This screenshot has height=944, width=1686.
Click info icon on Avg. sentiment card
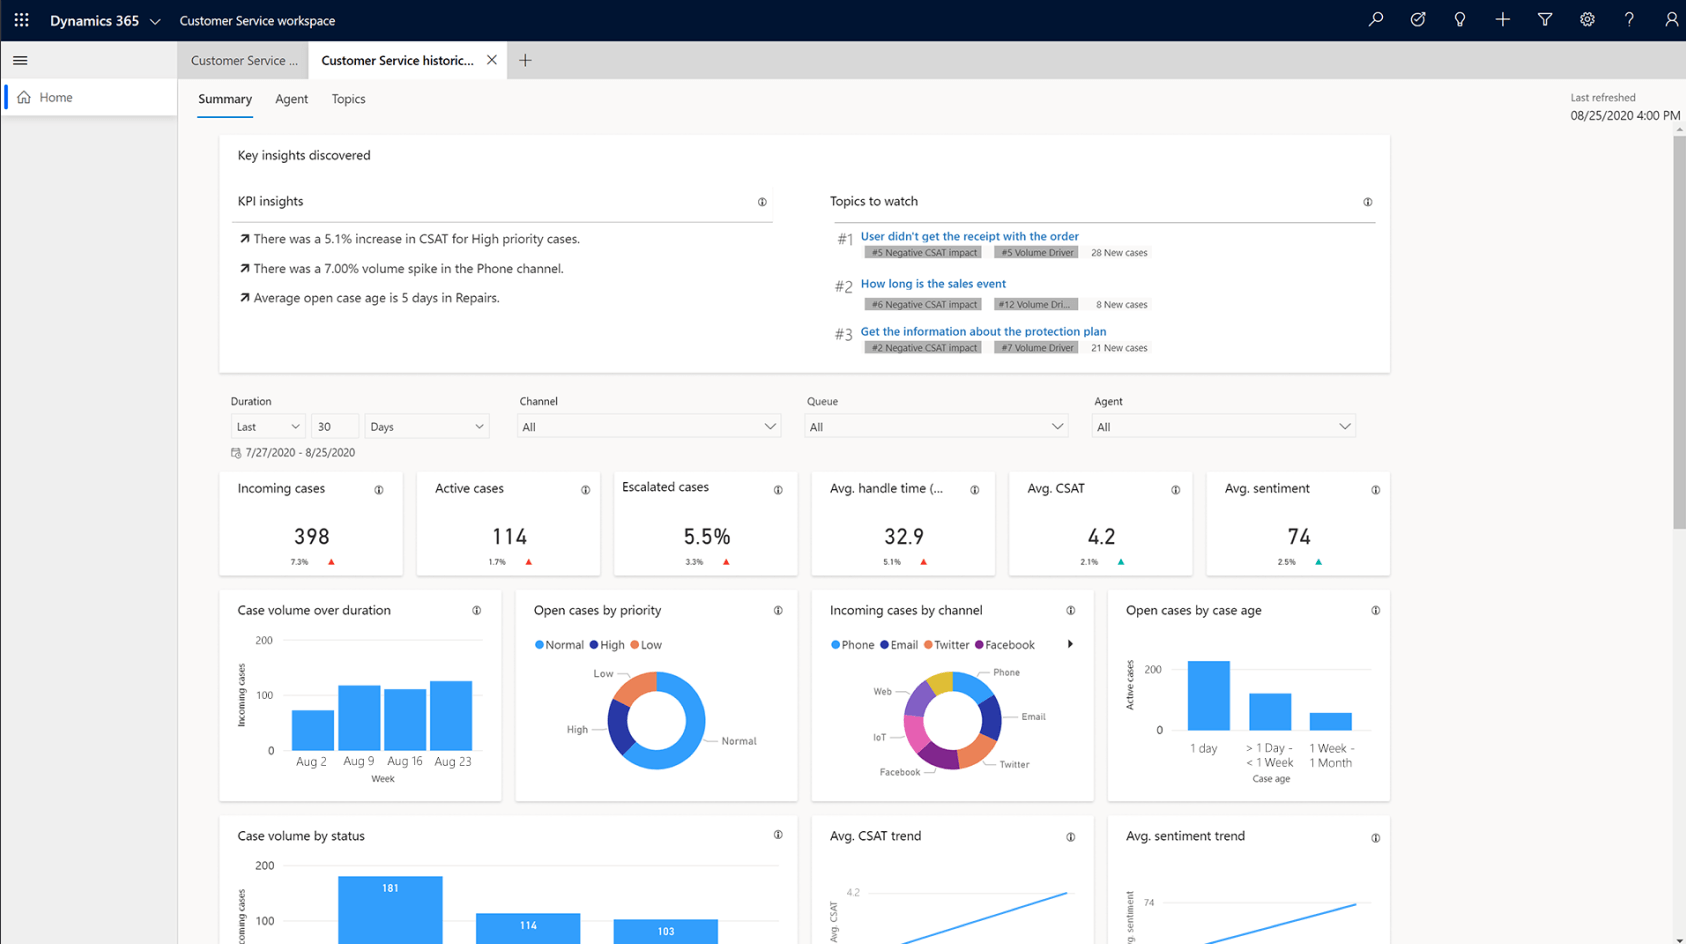[x=1376, y=490]
